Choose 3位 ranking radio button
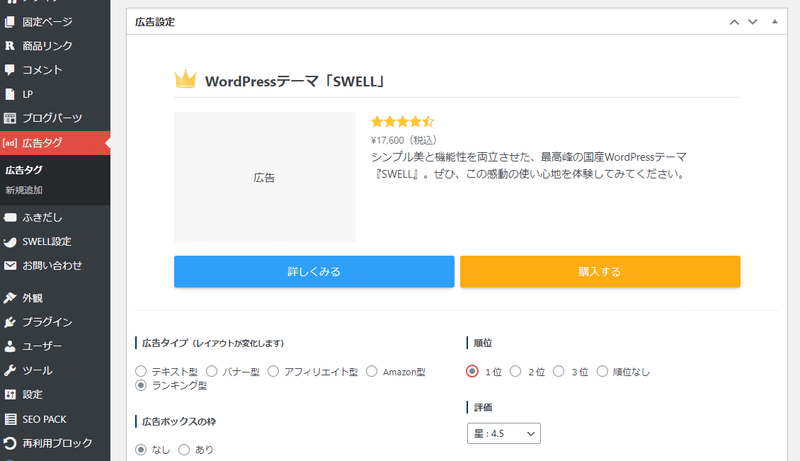This screenshot has width=800, height=461. [x=559, y=371]
